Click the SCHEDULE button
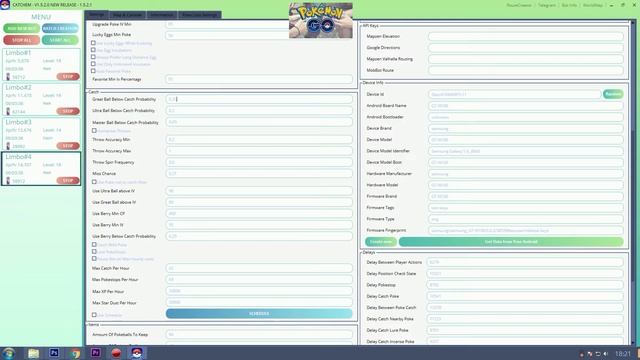The height and width of the screenshot is (360, 640). click(259, 313)
